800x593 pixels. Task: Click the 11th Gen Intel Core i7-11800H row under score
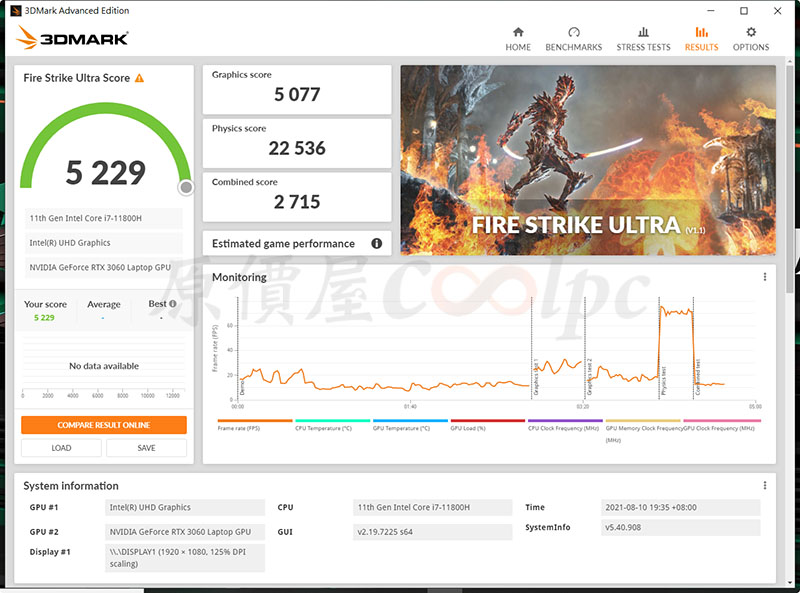tap(103, 218)
